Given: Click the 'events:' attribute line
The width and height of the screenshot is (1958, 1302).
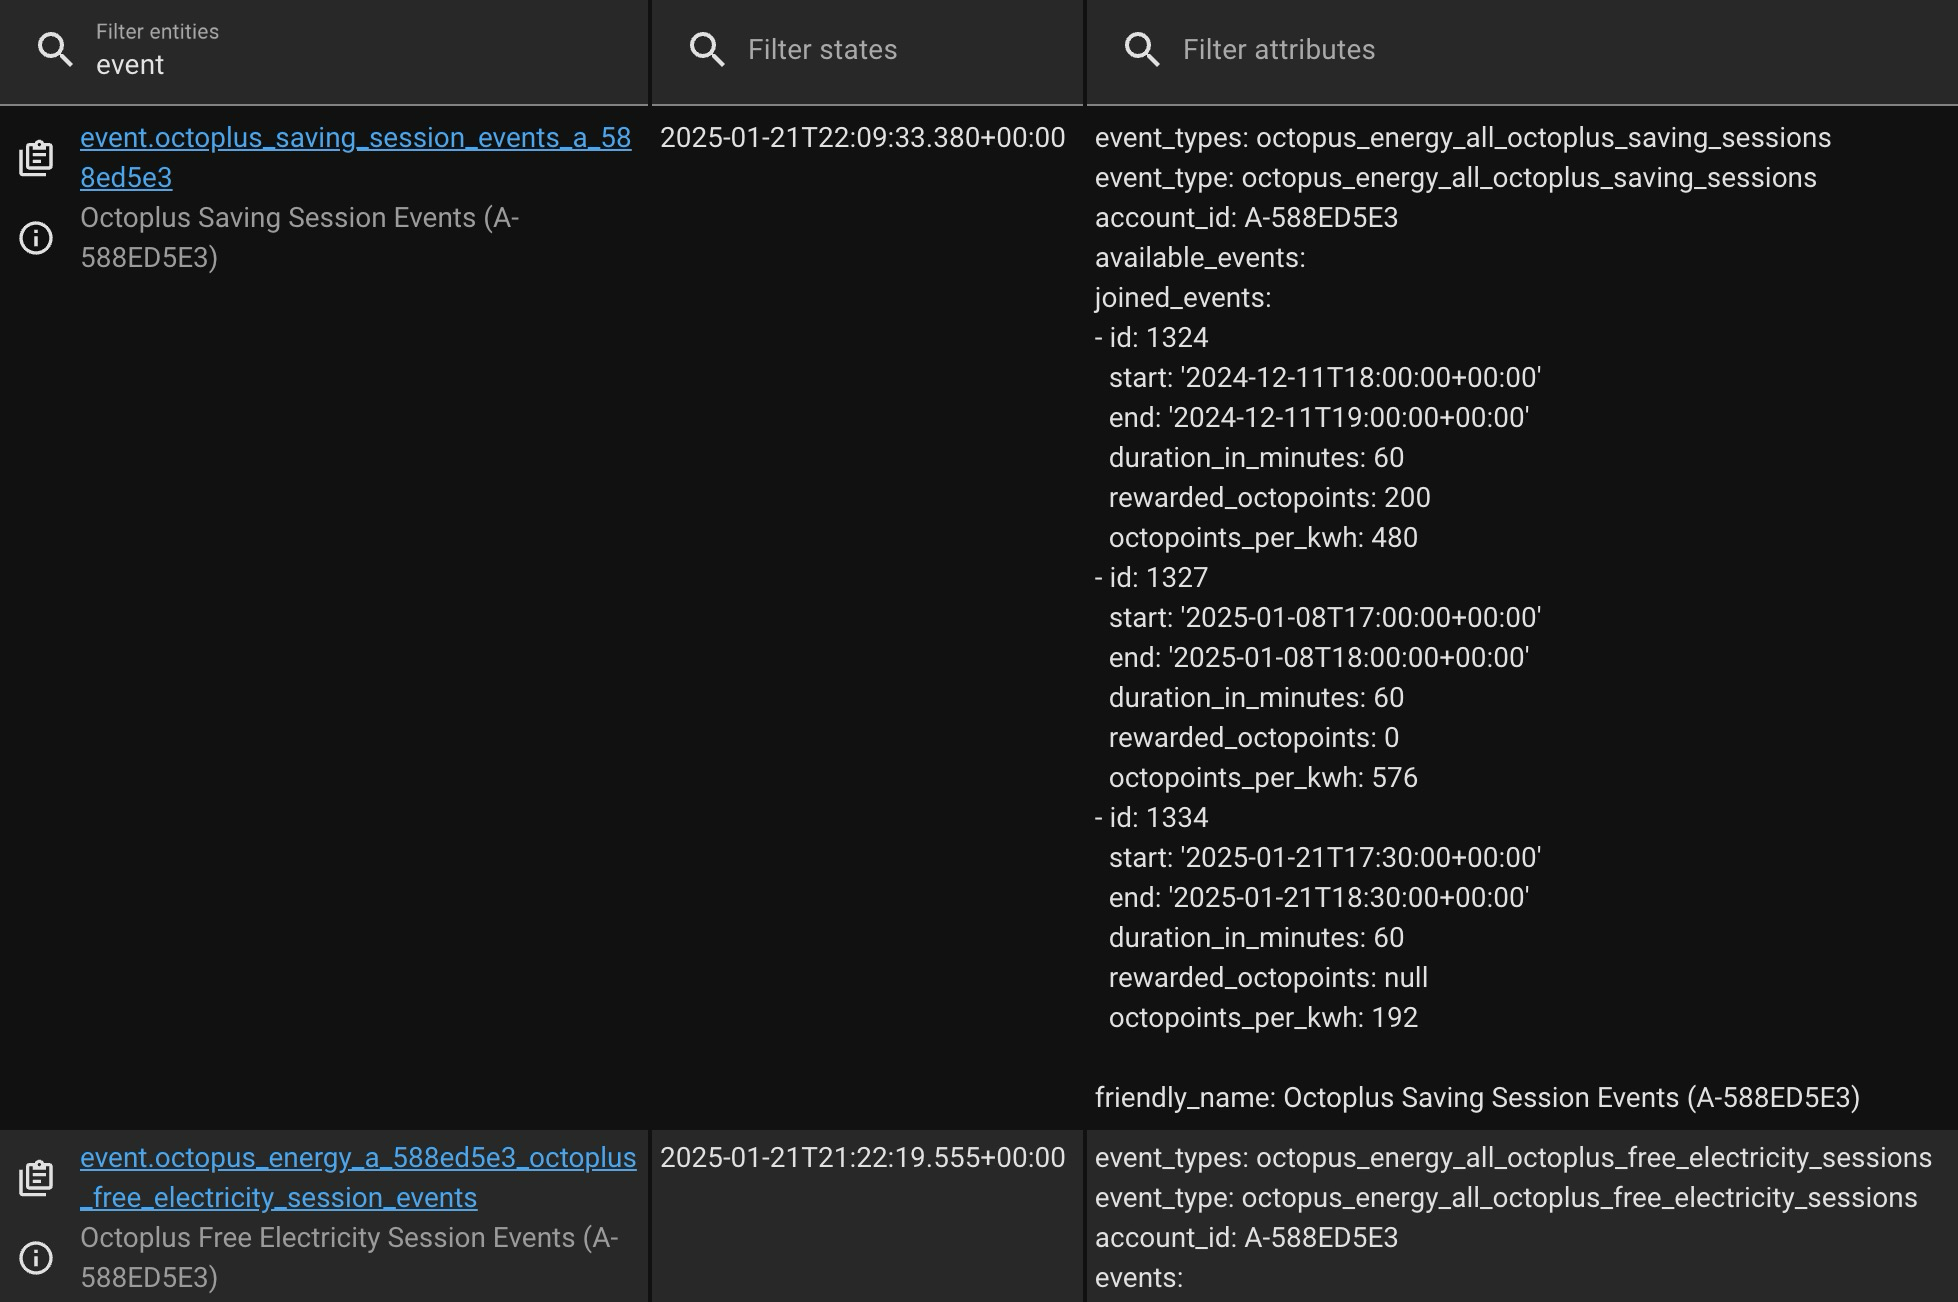Looking at the screenshot, I should pos(1139,1278).
